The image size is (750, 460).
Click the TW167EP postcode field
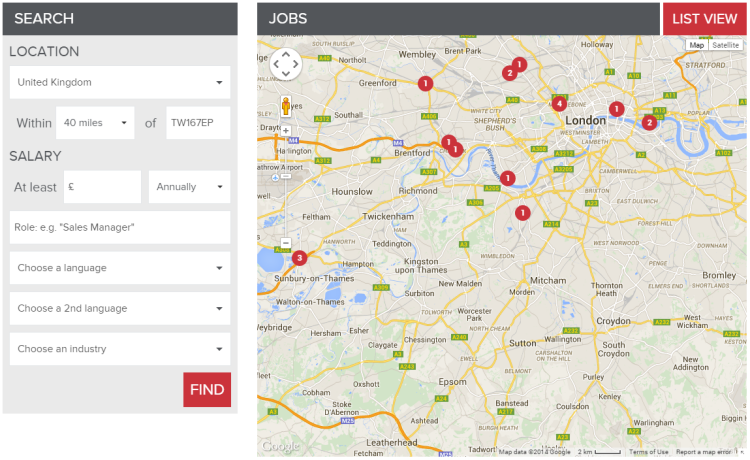tap(198, 123)
